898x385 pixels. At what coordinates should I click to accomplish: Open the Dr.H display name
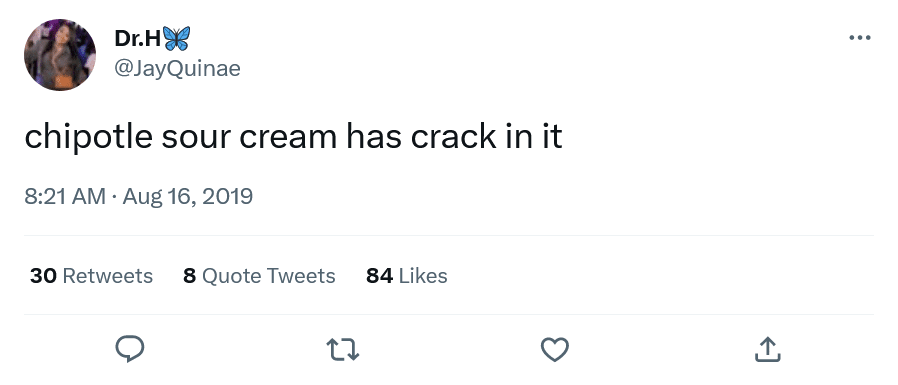pyautogui.click(x=138, y=38)
